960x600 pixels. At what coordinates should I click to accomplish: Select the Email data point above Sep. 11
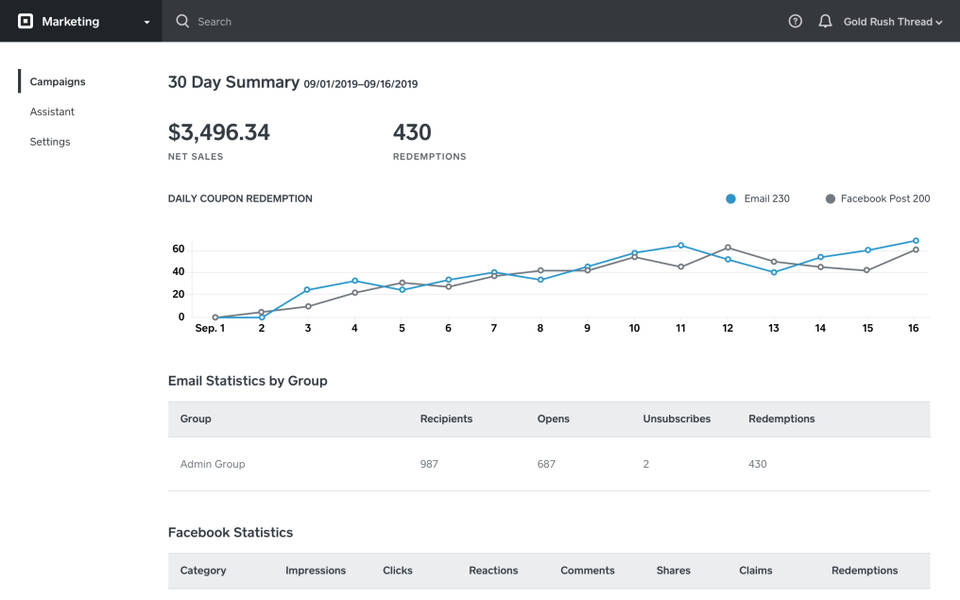click(x=680, y=243)
